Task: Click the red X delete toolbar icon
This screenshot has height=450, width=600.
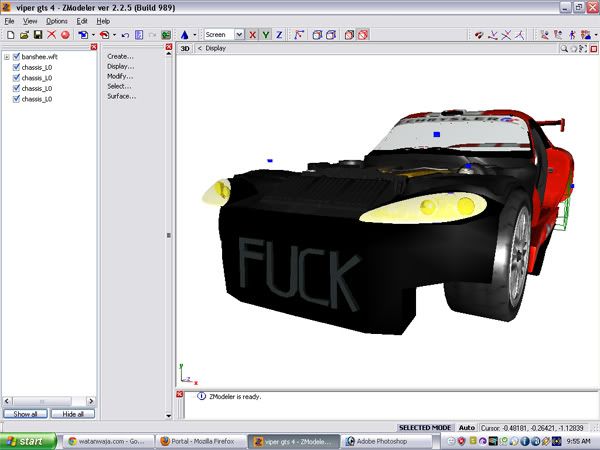Action: point(51,35)
